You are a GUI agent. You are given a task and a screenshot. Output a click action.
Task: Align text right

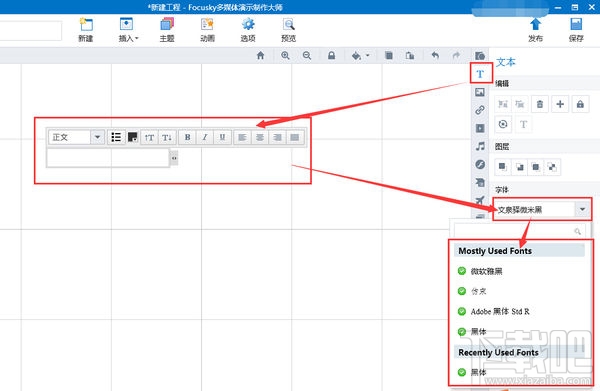pyautogui.click(x=277, y=137)
